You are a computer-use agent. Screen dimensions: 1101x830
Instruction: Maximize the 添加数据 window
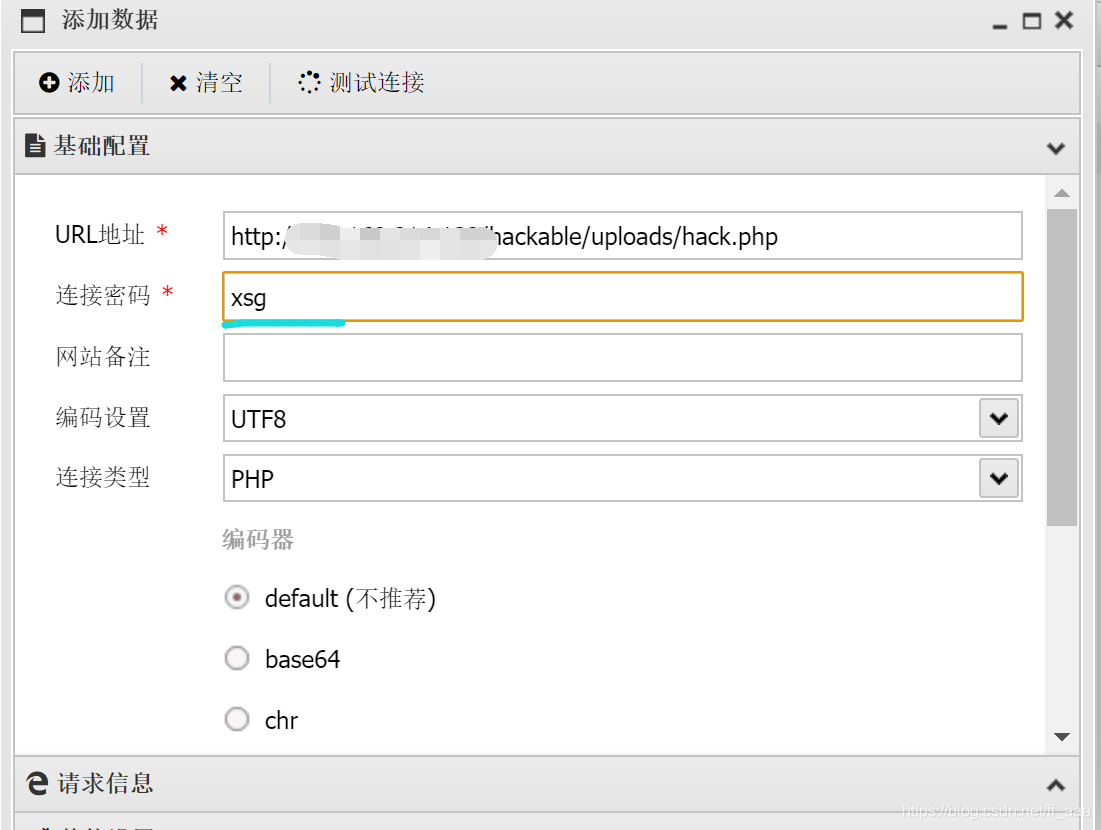(x=1031, y=21)
